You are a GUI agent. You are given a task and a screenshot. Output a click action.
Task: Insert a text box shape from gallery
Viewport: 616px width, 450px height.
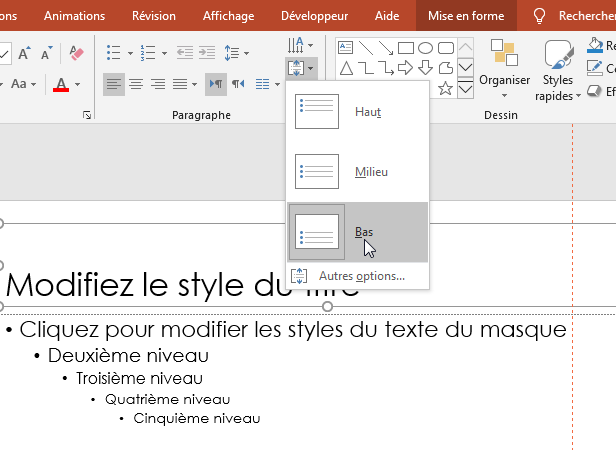point(346,47)
